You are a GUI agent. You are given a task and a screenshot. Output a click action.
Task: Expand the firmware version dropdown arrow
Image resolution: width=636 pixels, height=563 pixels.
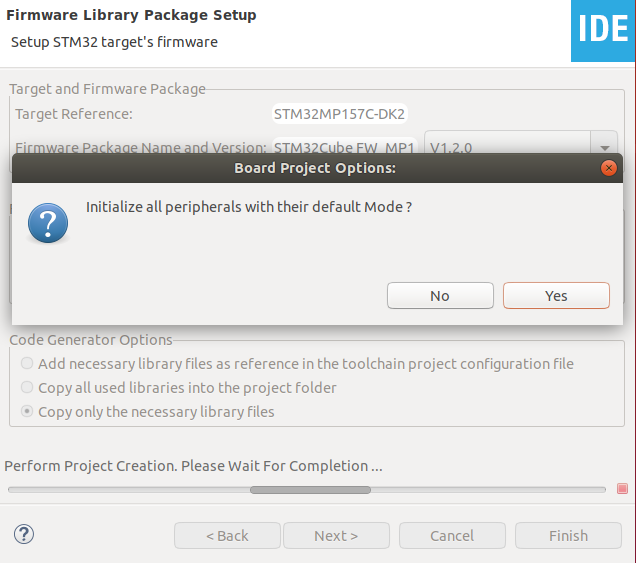click(x=604, y=147)
